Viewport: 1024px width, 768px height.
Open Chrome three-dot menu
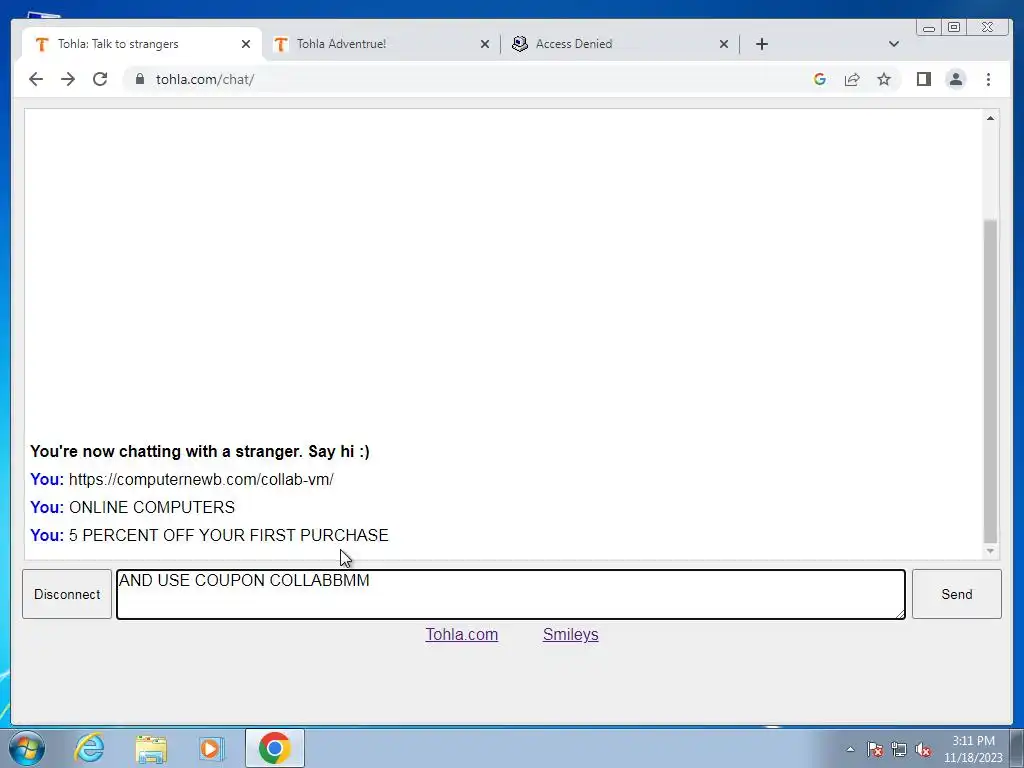tap(988, 79)
